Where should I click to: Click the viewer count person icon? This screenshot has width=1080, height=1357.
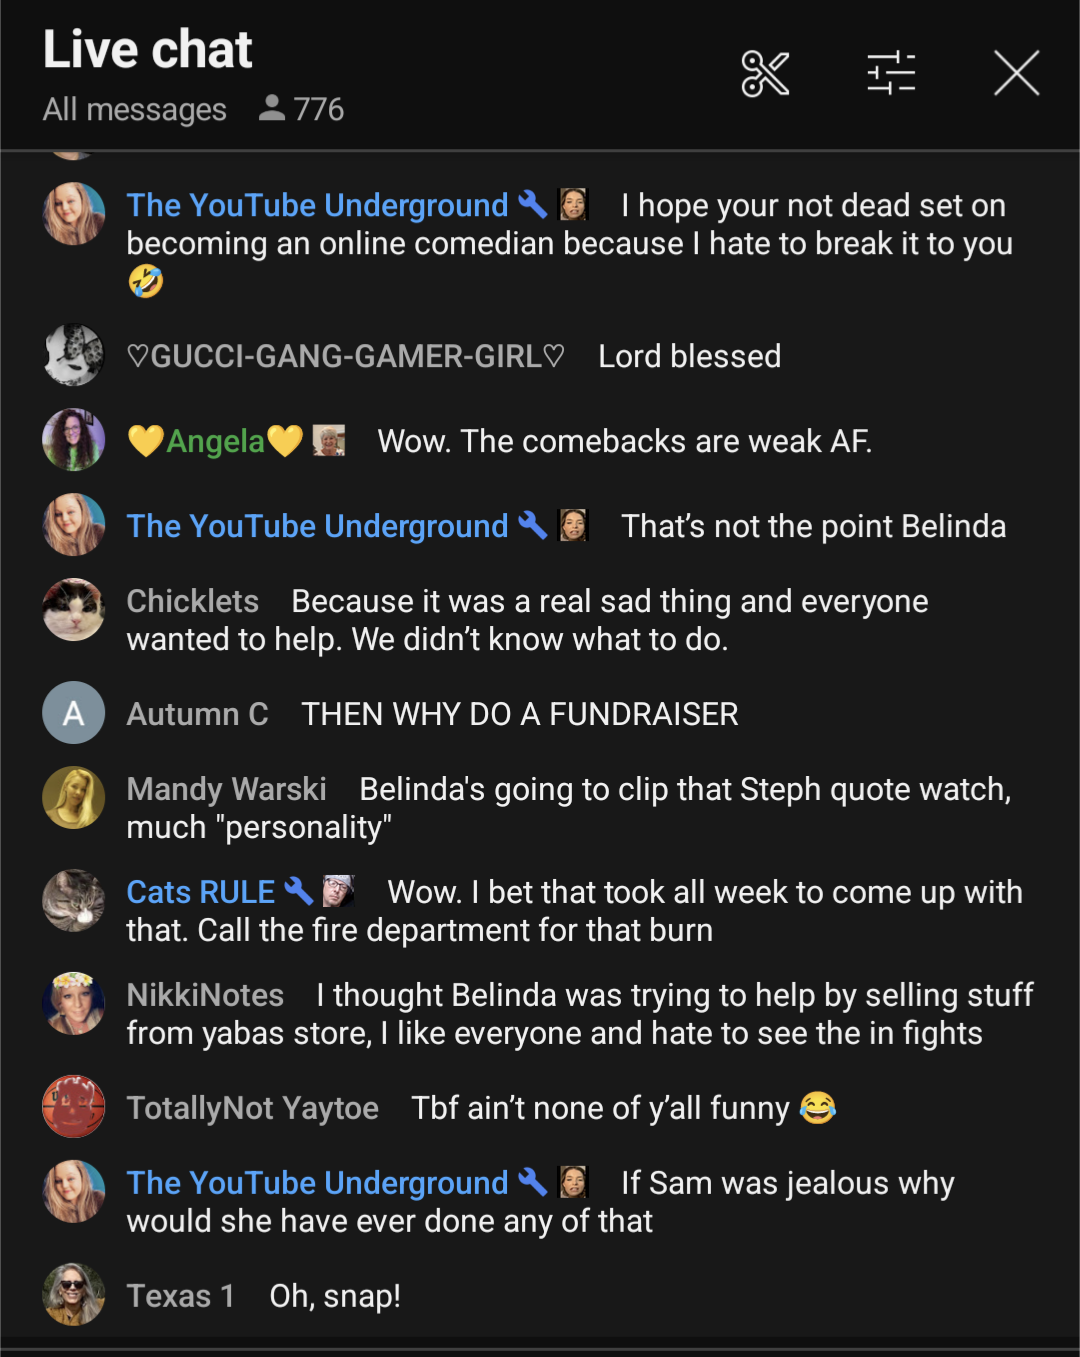271,108
